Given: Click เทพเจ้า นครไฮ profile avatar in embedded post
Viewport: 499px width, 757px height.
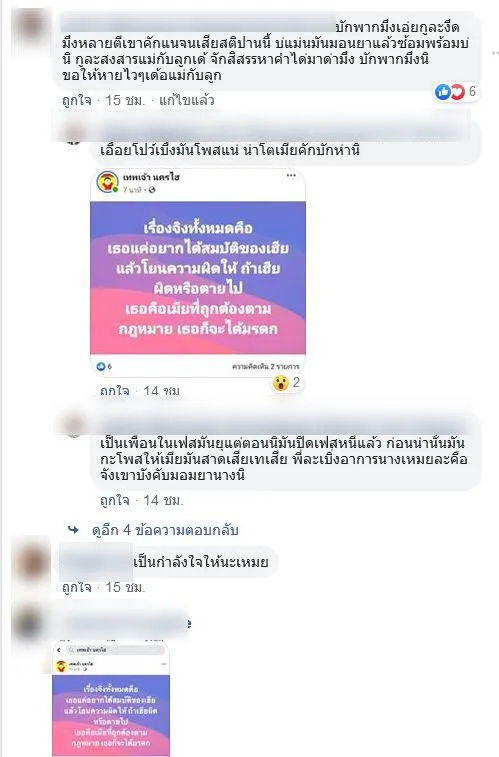Looking at the screenshot, I should tap(108, 182).
